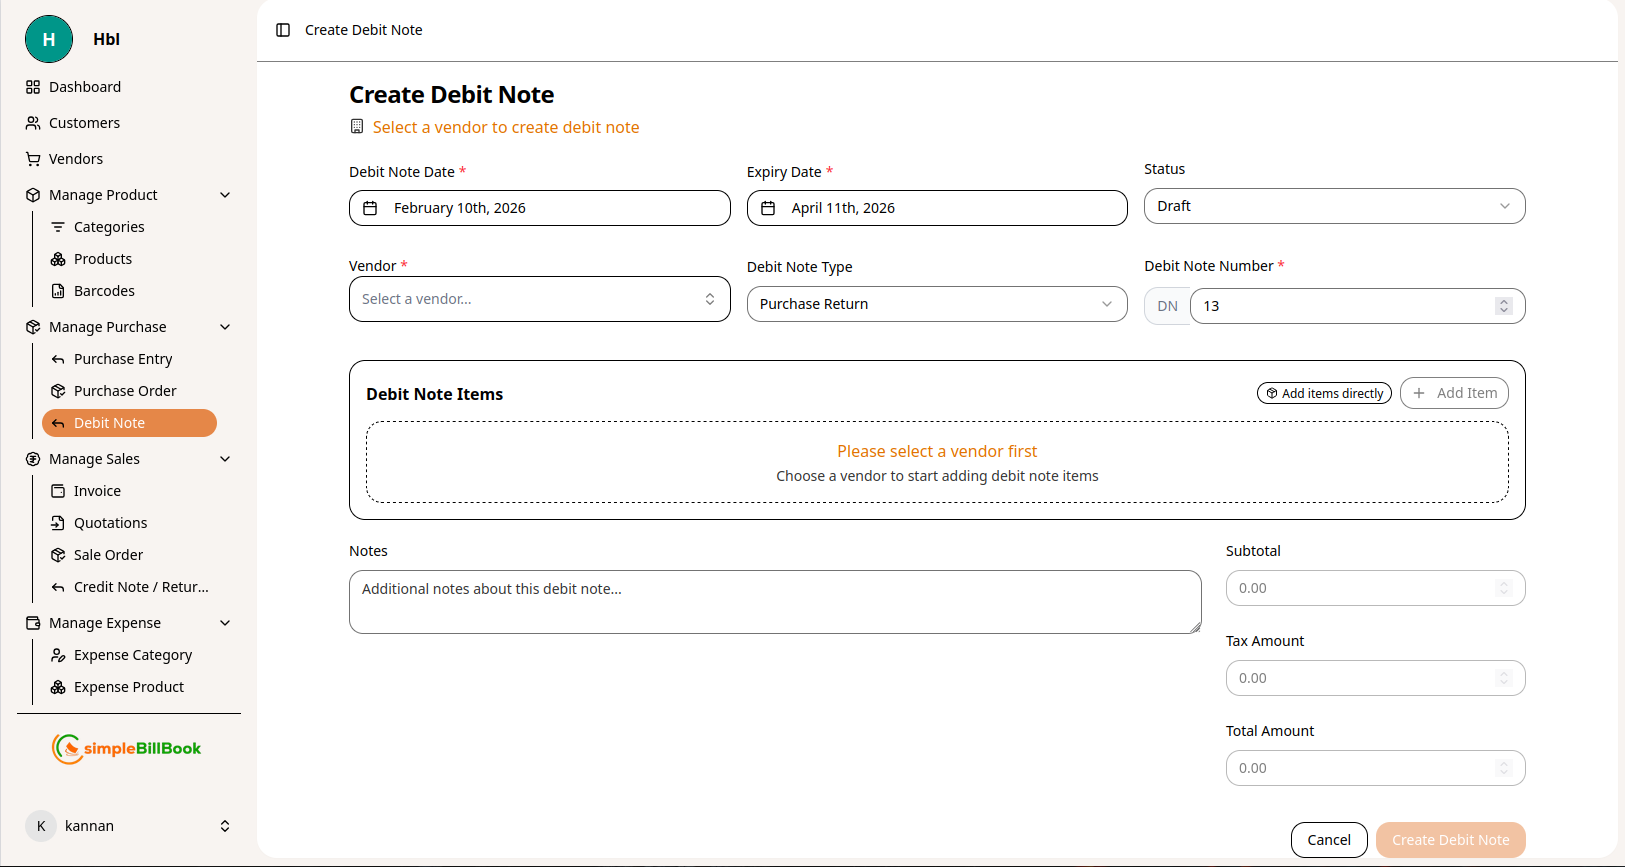This screenshot has height=867, width=1625.
Task: Click the Vendors cart icon
Action: (33, 159)
